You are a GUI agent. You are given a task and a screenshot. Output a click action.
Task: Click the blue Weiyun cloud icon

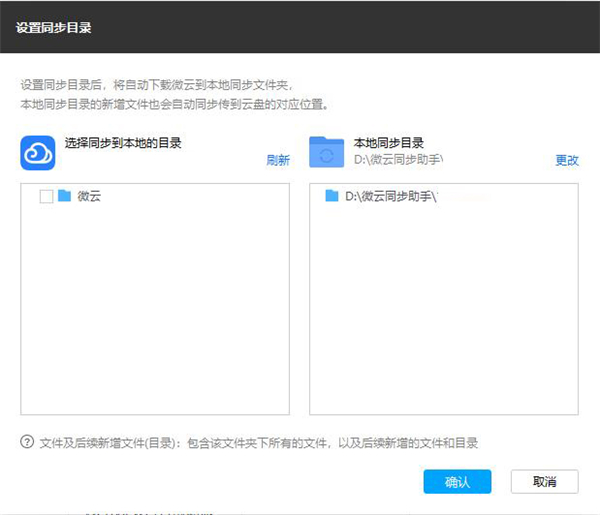coord(37,153)
